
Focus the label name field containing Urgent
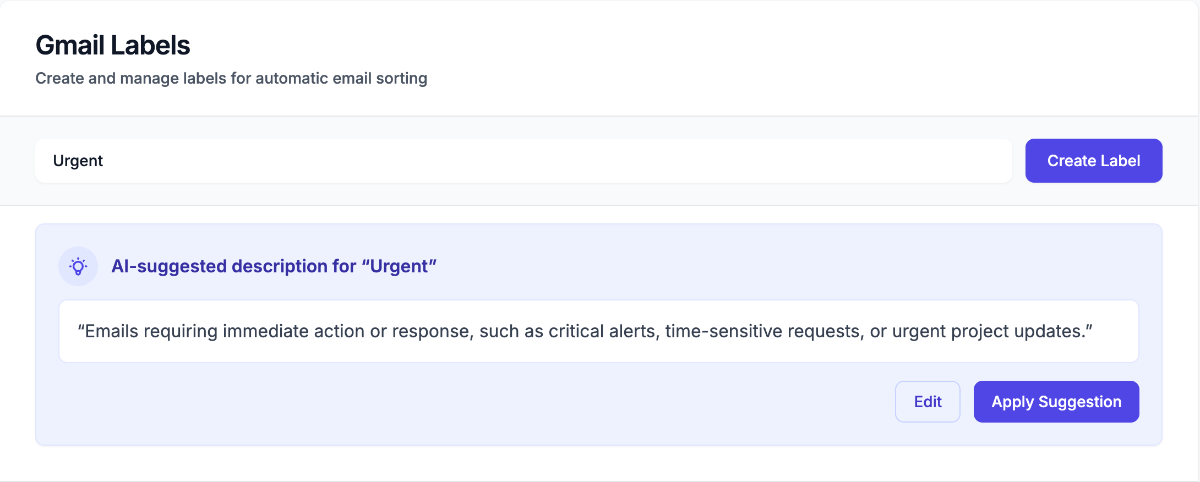[523, 161]
